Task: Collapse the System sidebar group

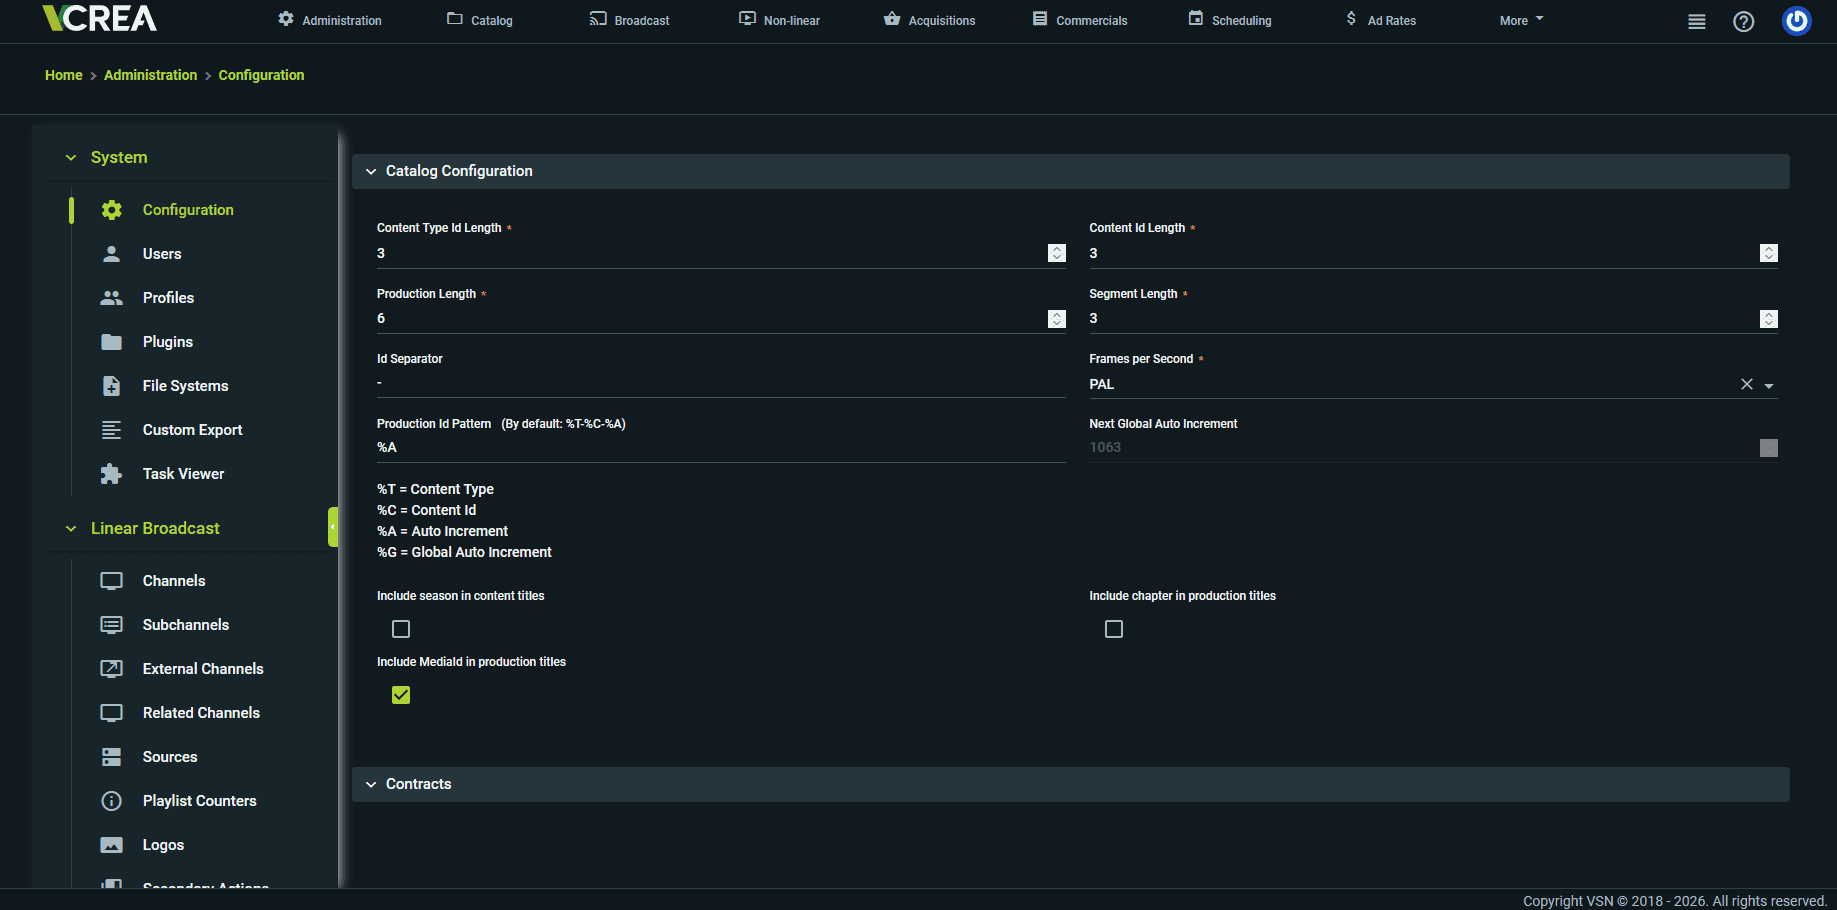Action: [71, 158]
